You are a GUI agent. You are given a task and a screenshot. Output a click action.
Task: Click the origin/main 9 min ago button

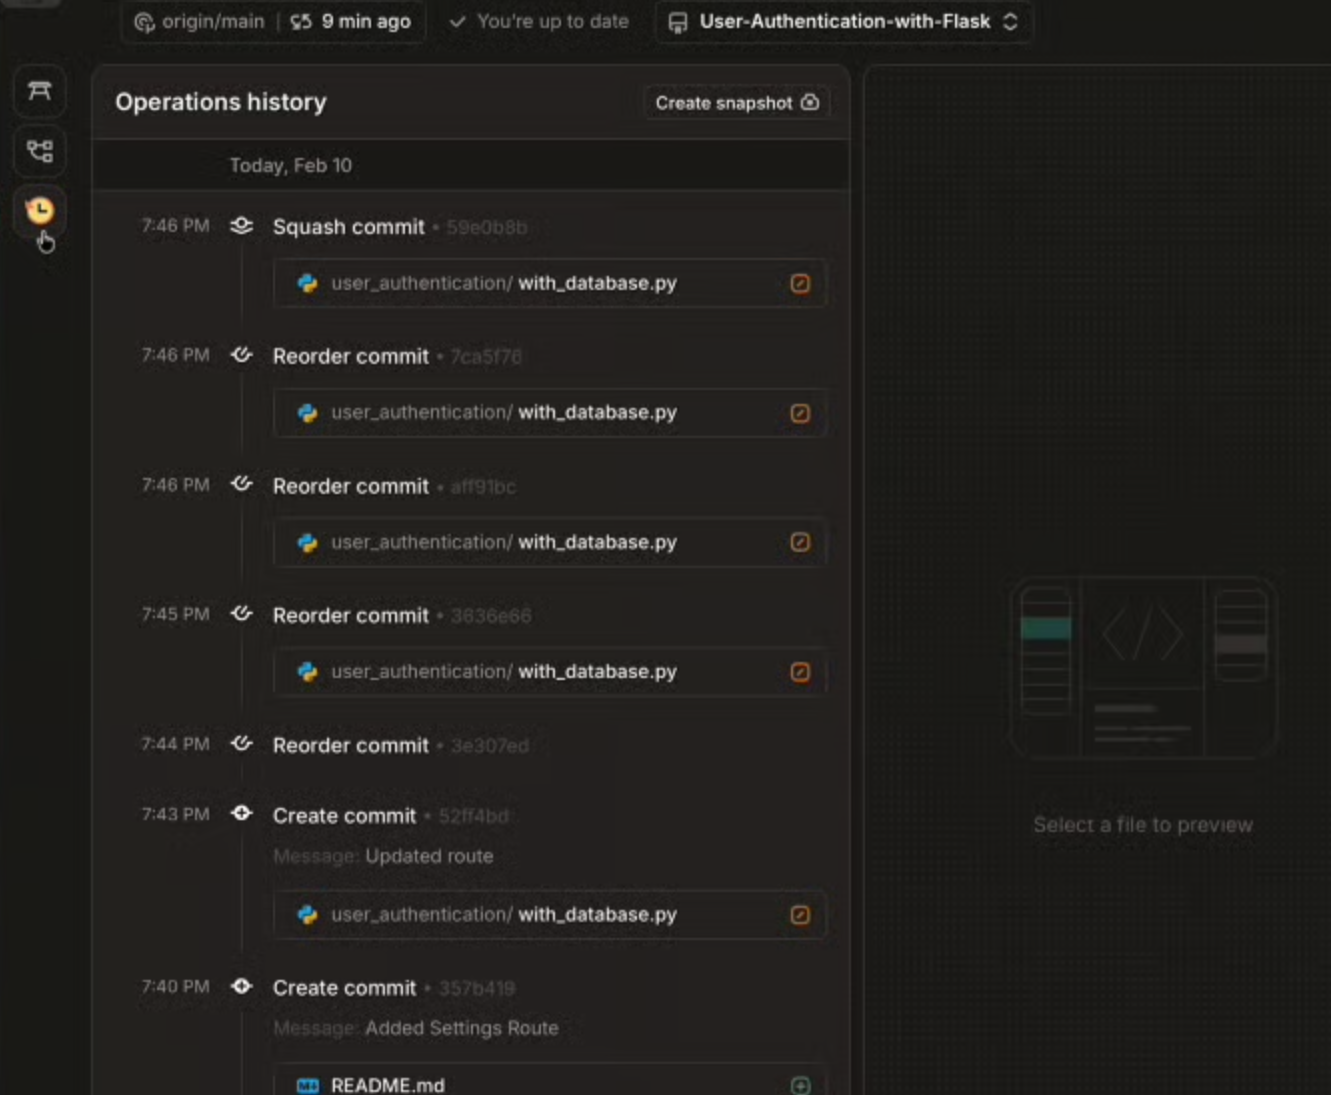click(x=273, y=22)
